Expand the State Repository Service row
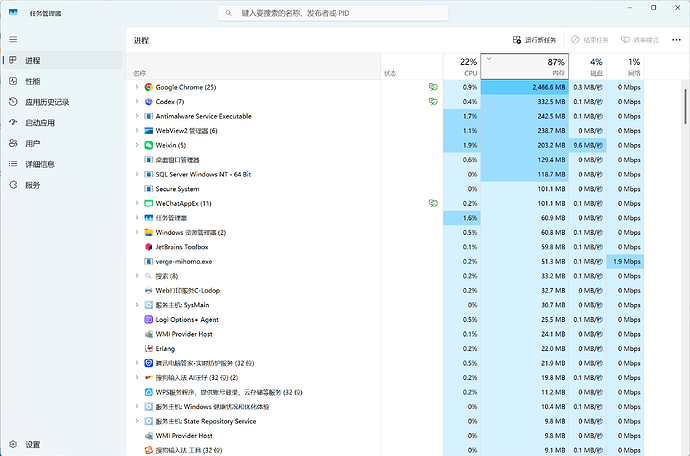Viewport: 690px width, 456px height. point(137,421)
